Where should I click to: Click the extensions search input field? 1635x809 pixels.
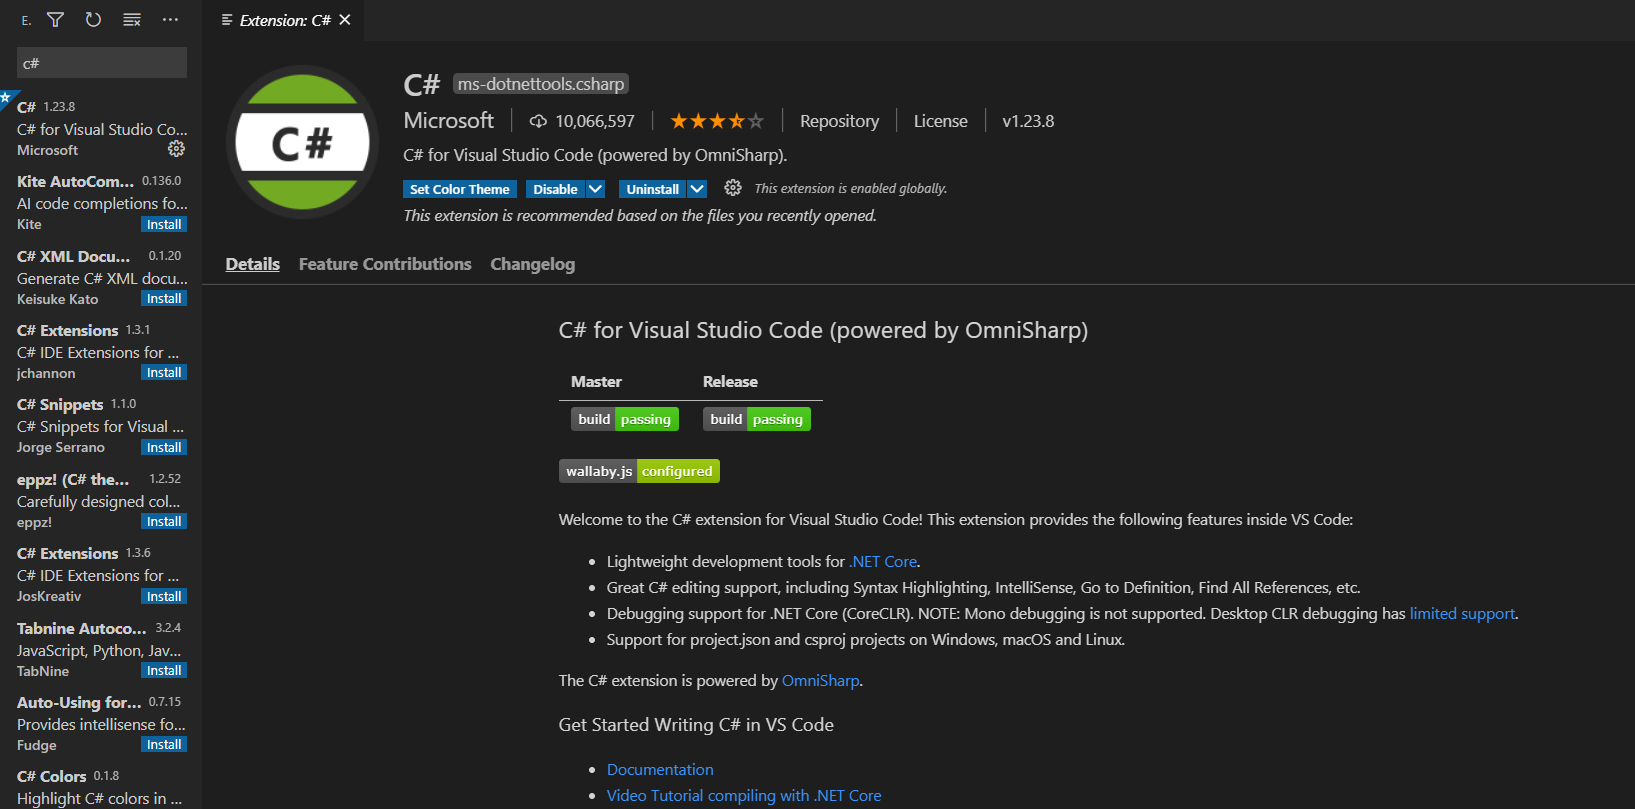(x=102, y=63)
